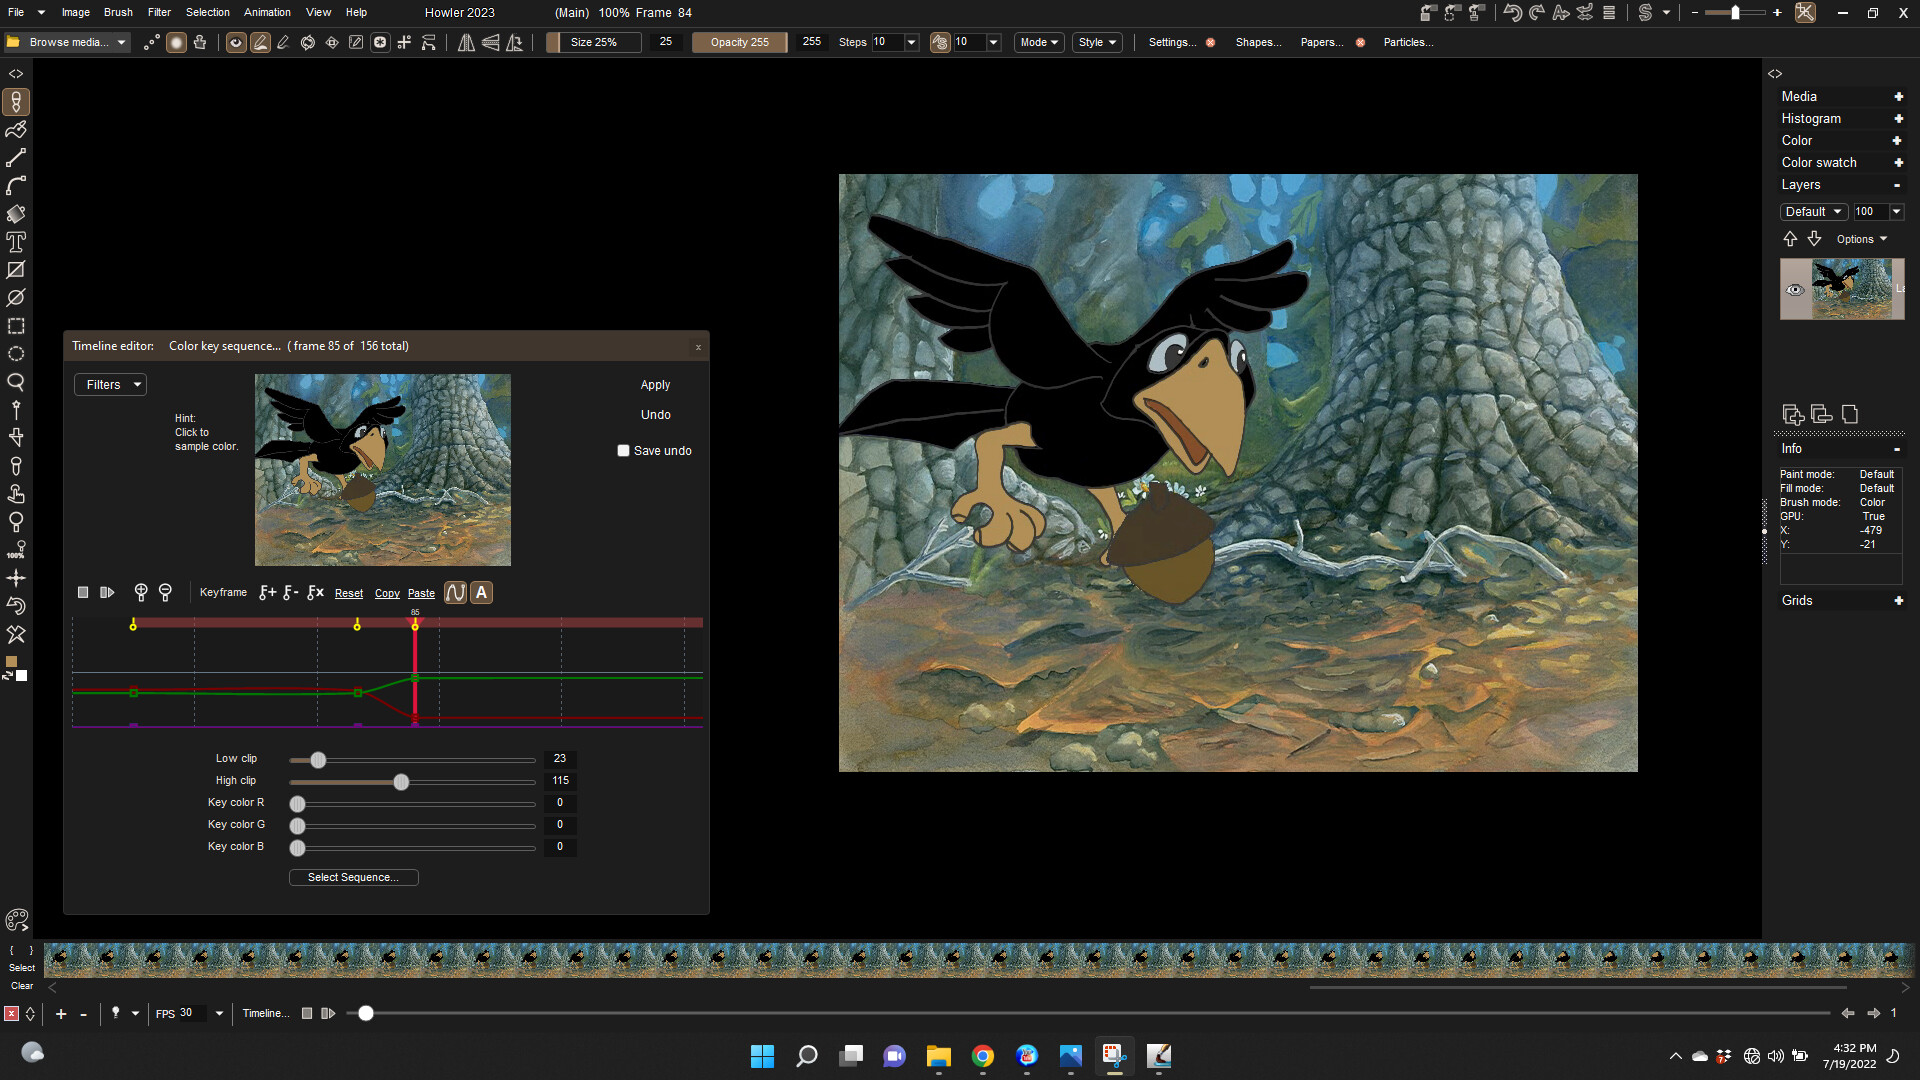Open the FPS dropdown at the bottom
The width and height of the screenshot is (1920, 1080).
click(x=219, y=1014)
